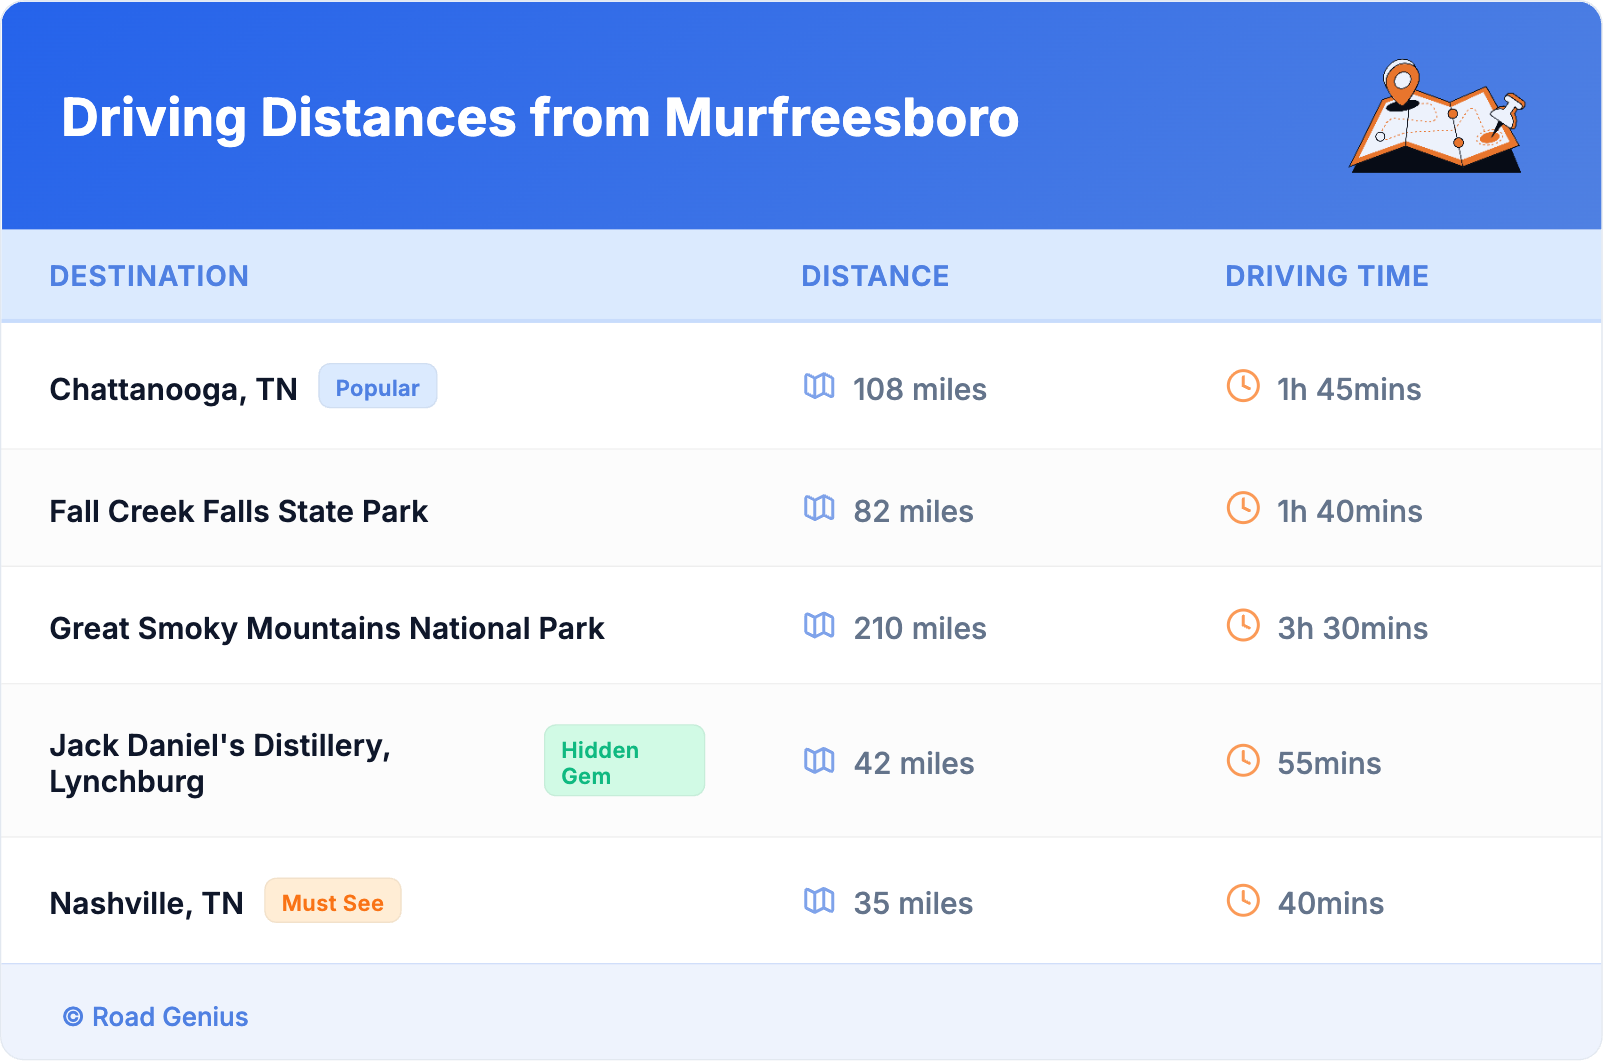The width and height of the screenshot is (1604, 1062).
Task: Click the Driving Time column header
Action: [x=1326, y=276]
